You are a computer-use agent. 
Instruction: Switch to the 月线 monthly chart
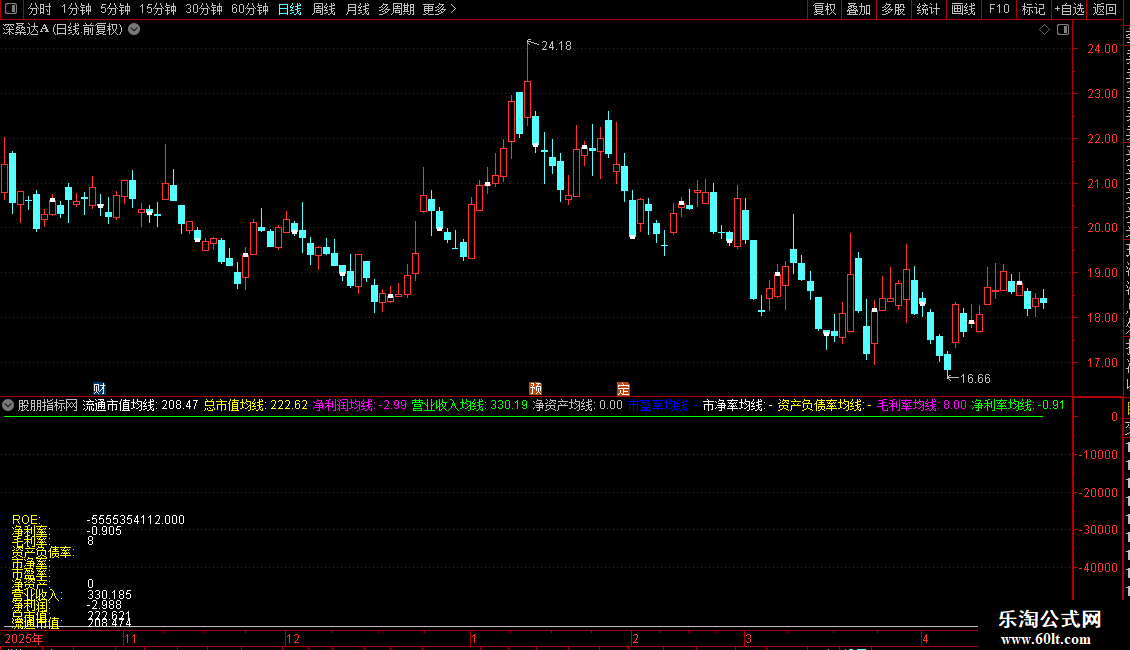(357, 9)
